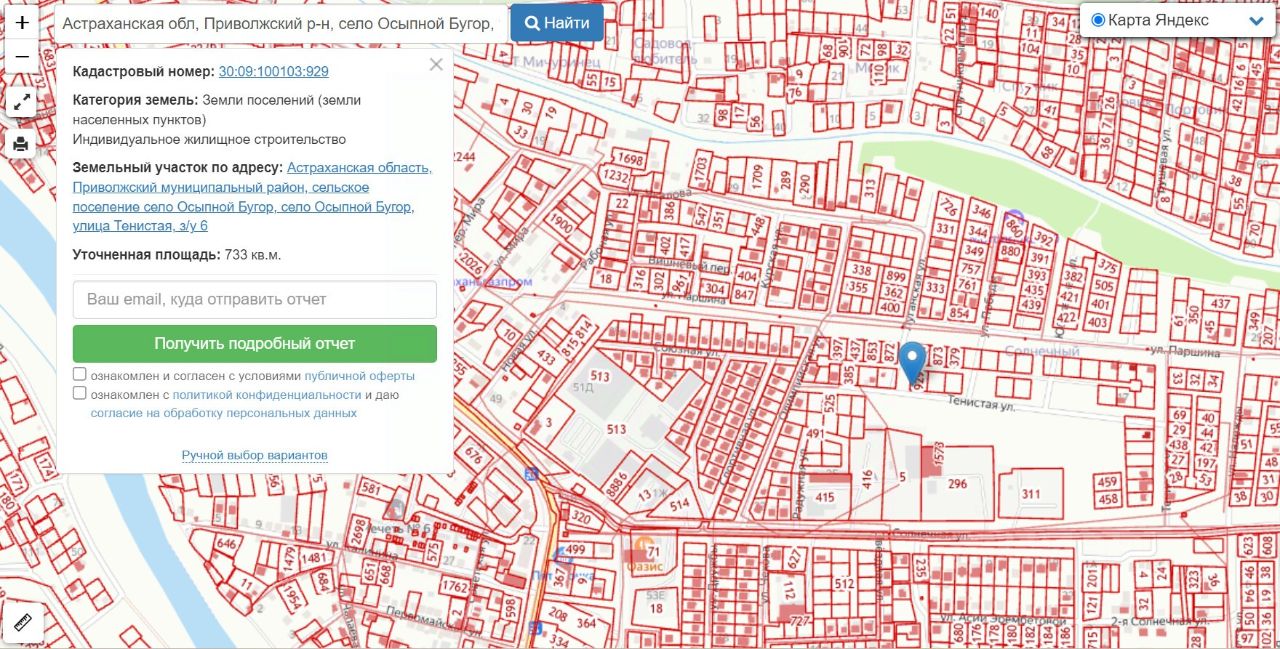Click Ручной выбор вариантов link
Screen dimensions: 1280x649
coord(254,455)
